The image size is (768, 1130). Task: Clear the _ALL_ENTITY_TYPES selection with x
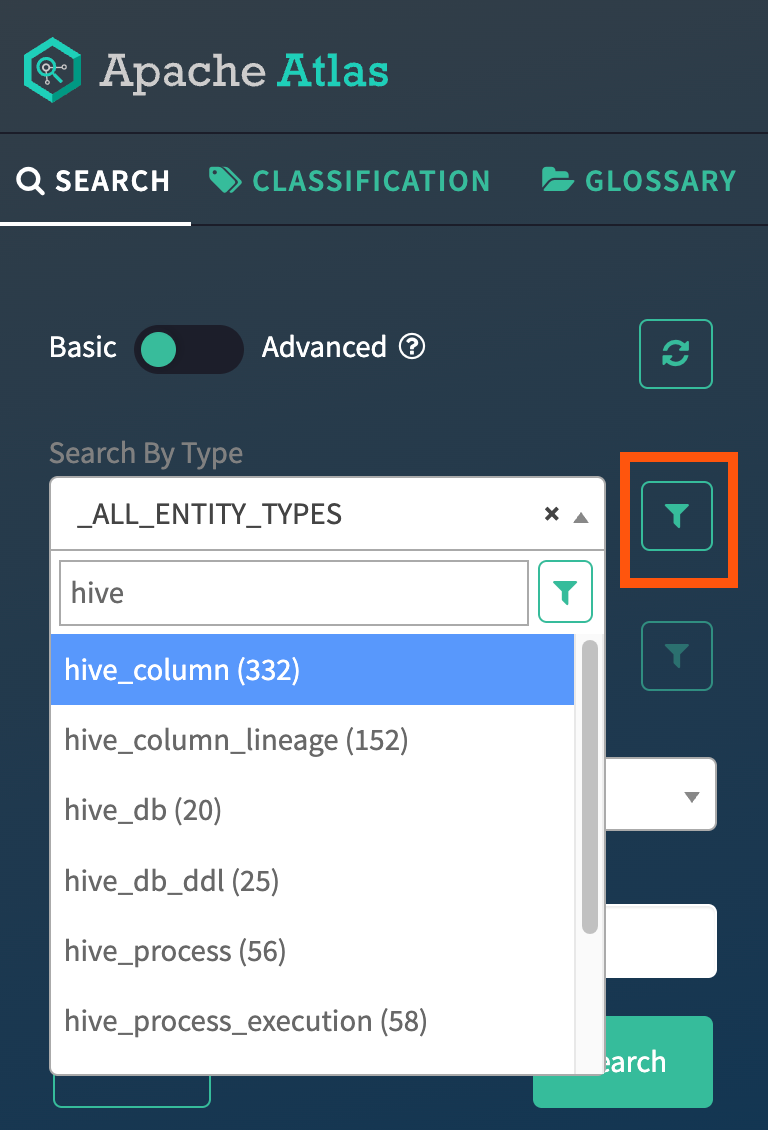point(551,514)
